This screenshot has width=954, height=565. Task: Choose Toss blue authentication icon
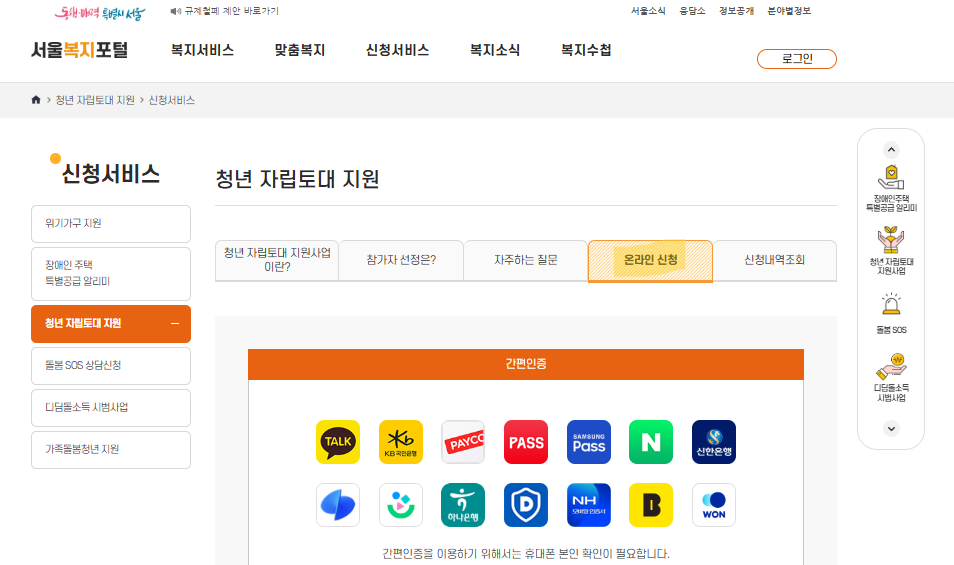click(338, 505)
